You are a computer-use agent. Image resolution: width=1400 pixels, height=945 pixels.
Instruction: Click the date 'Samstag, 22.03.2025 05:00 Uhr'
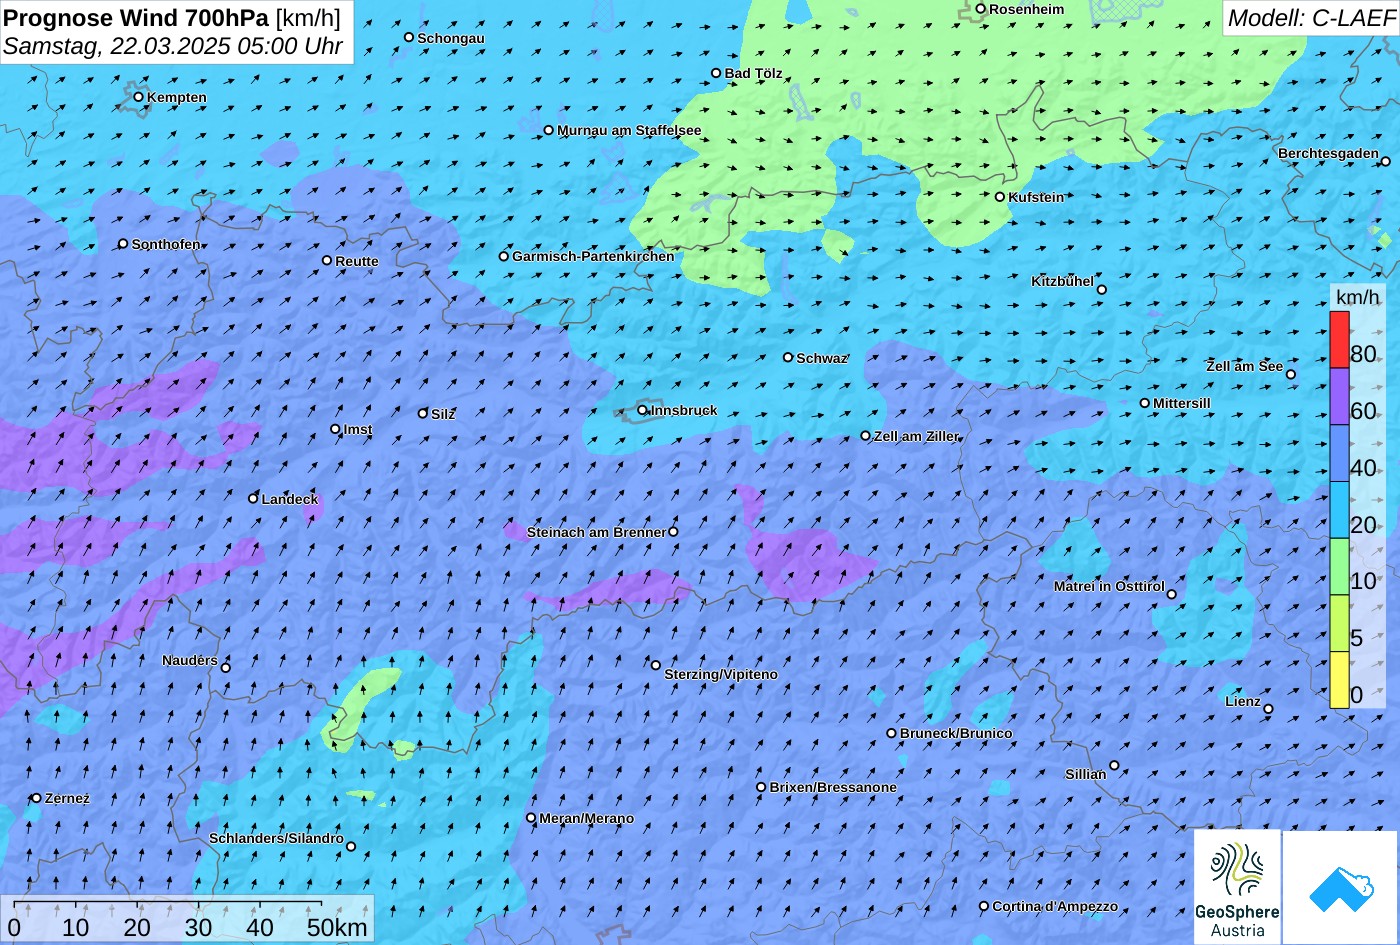pos(173,46)
